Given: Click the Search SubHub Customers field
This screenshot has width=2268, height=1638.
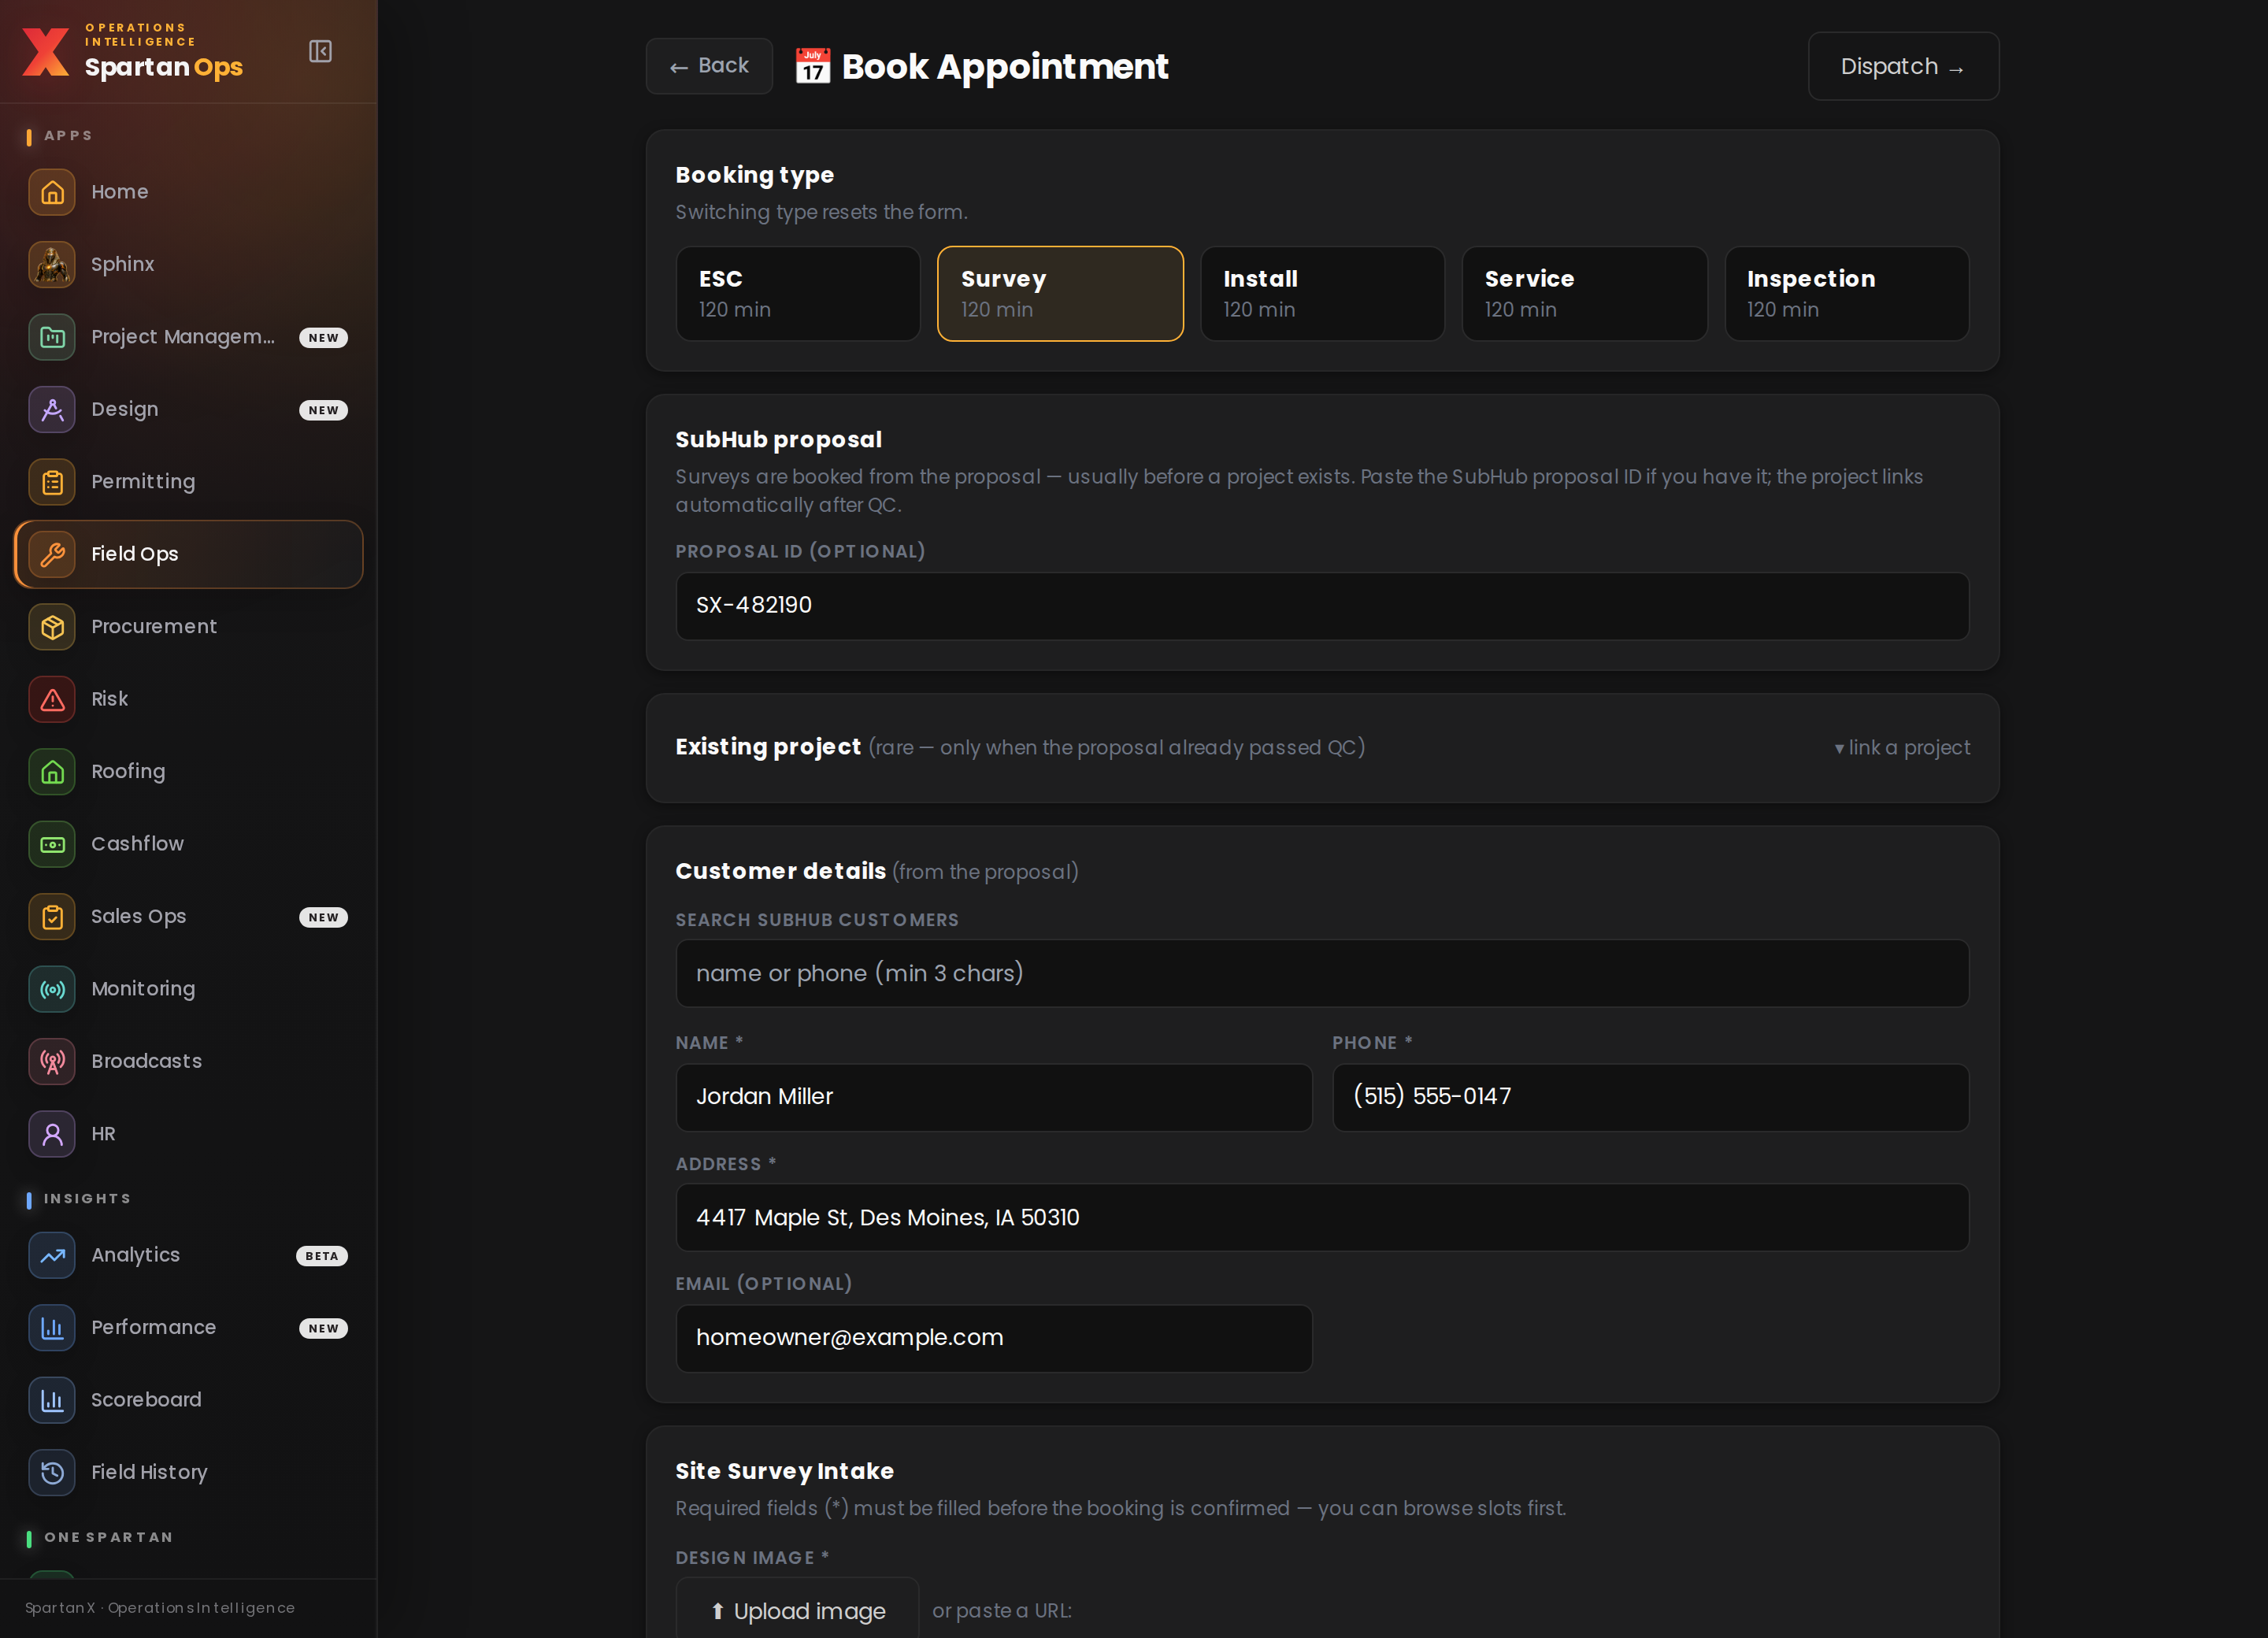Looking at the screenshot, I should click(1322, 973).
